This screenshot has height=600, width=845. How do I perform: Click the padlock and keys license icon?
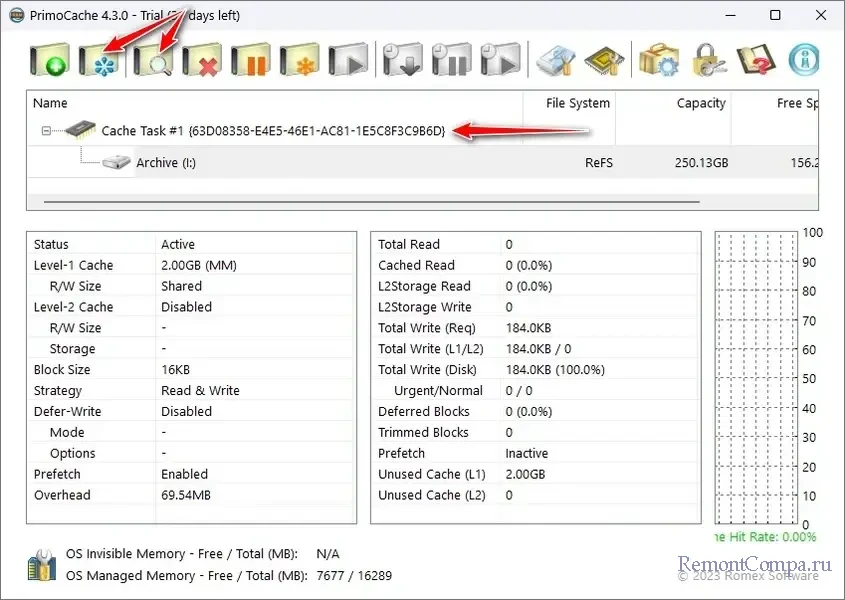click(x=707, y=59)
